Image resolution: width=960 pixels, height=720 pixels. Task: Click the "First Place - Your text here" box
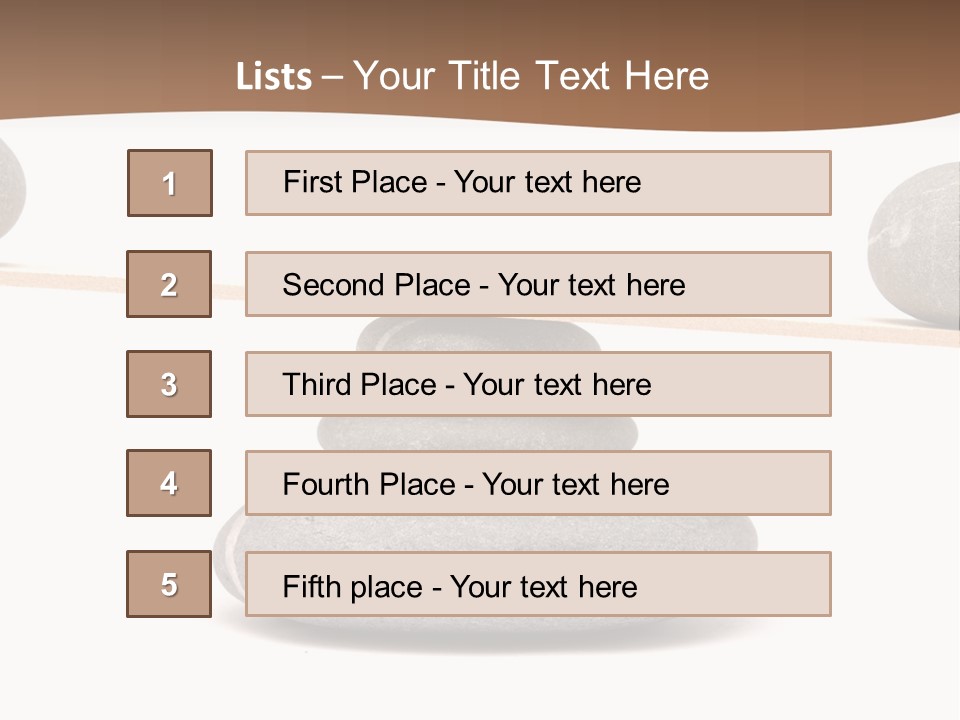point(538,183)
